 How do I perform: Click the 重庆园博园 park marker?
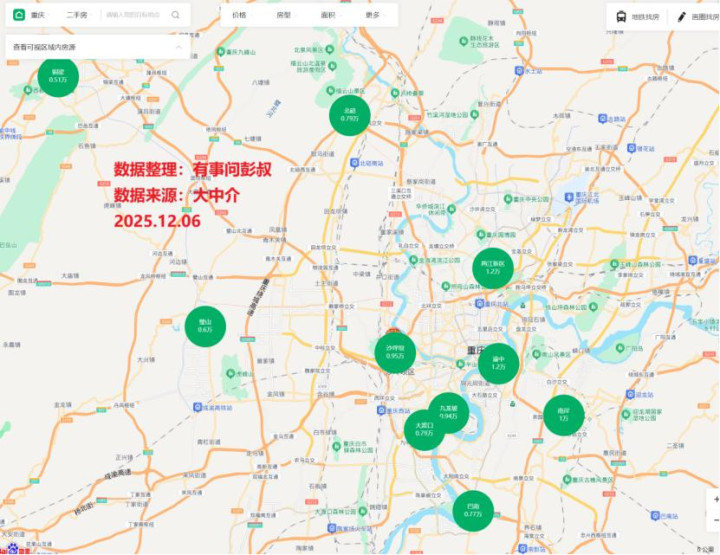(x=481, y=234)
